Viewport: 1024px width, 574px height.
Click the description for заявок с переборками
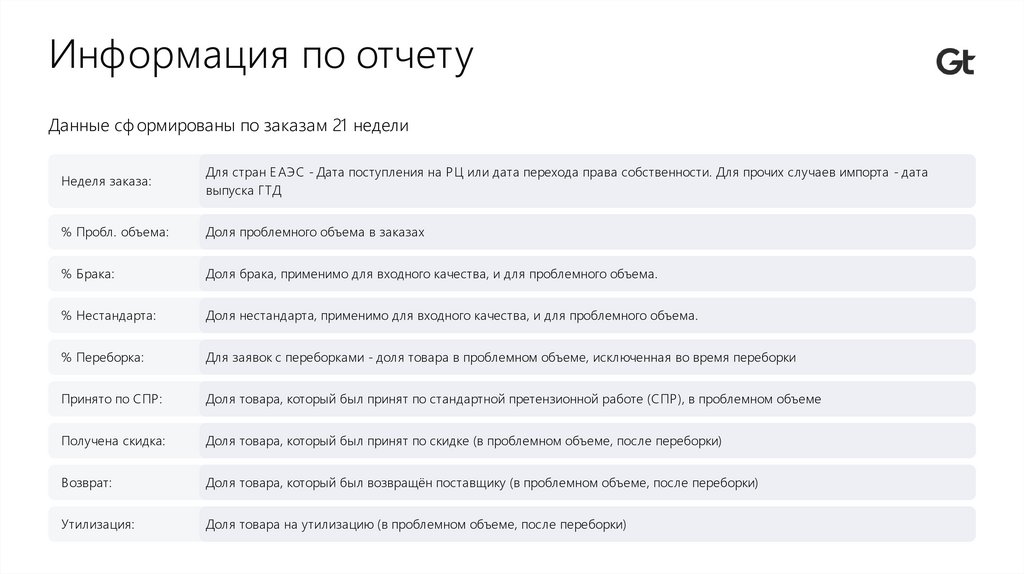(x=501, y=357)
